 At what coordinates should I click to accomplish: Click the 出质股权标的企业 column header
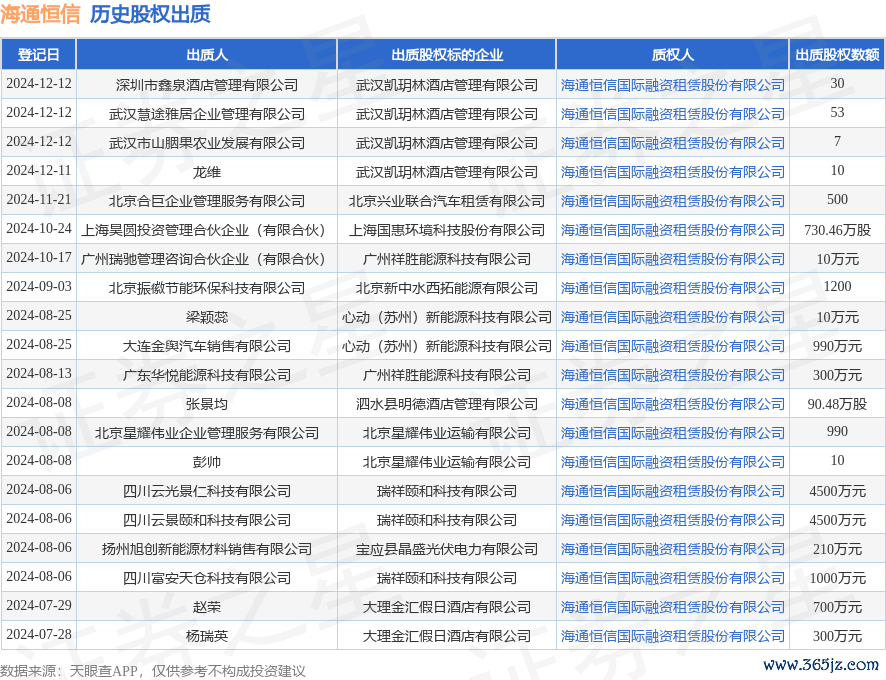point(447,55)
